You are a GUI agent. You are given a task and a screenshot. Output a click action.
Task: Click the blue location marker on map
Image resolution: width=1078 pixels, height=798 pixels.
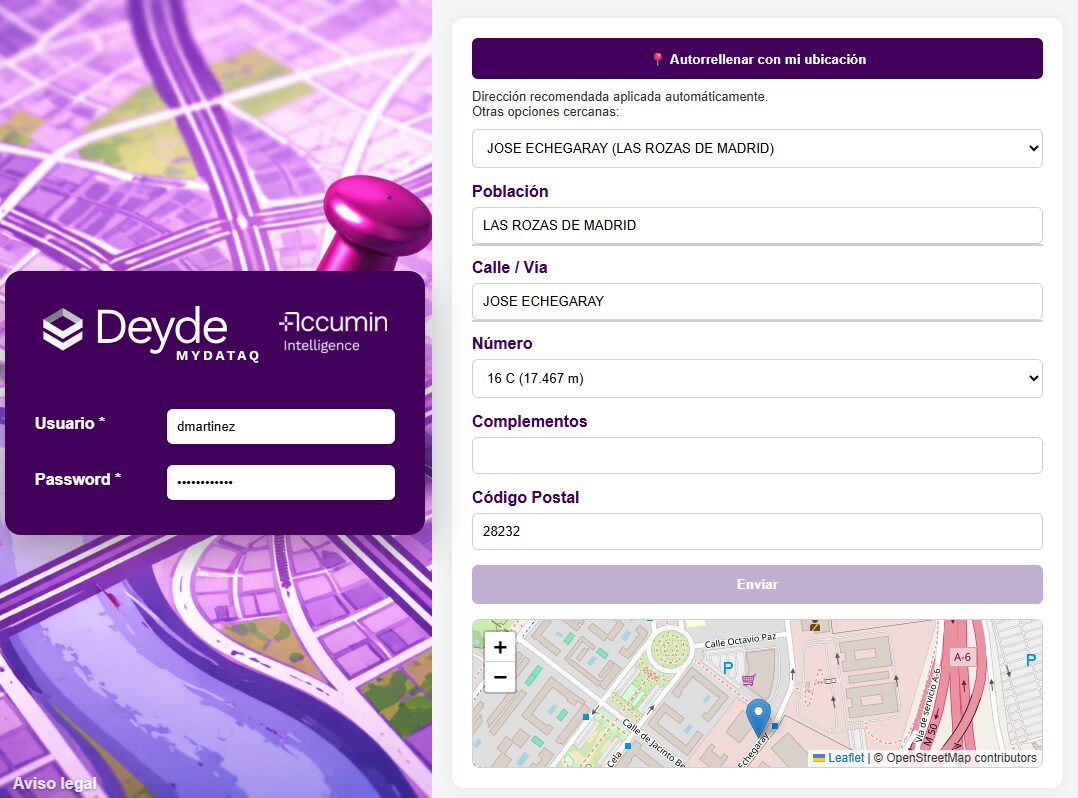point(759,717)
